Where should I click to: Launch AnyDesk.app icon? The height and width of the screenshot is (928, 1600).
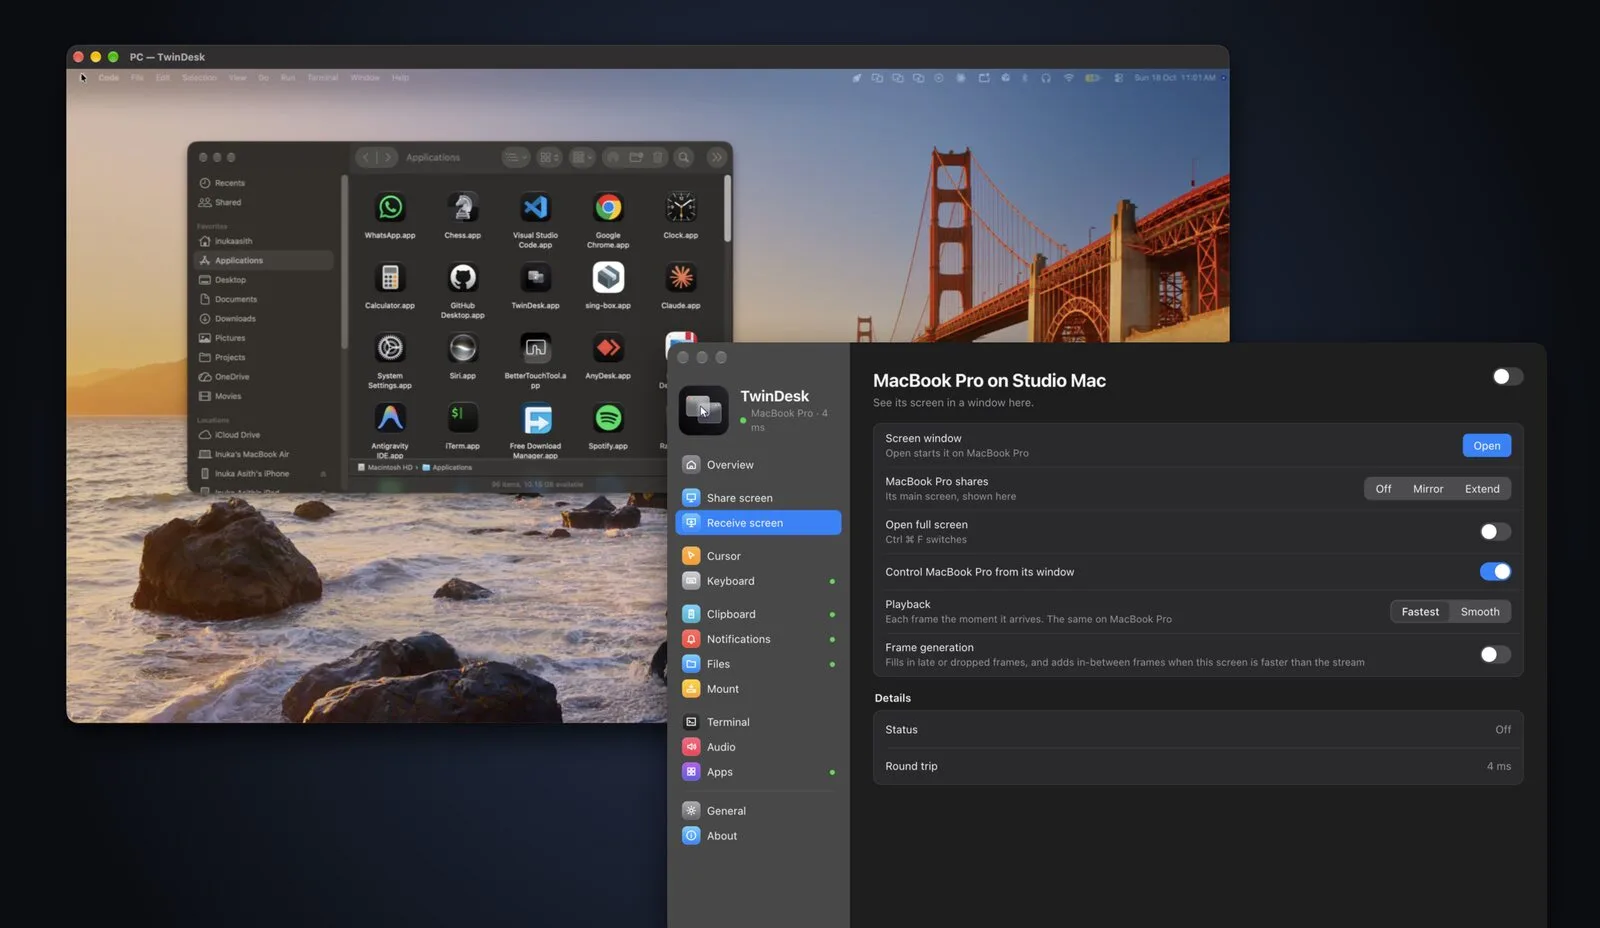608,348
